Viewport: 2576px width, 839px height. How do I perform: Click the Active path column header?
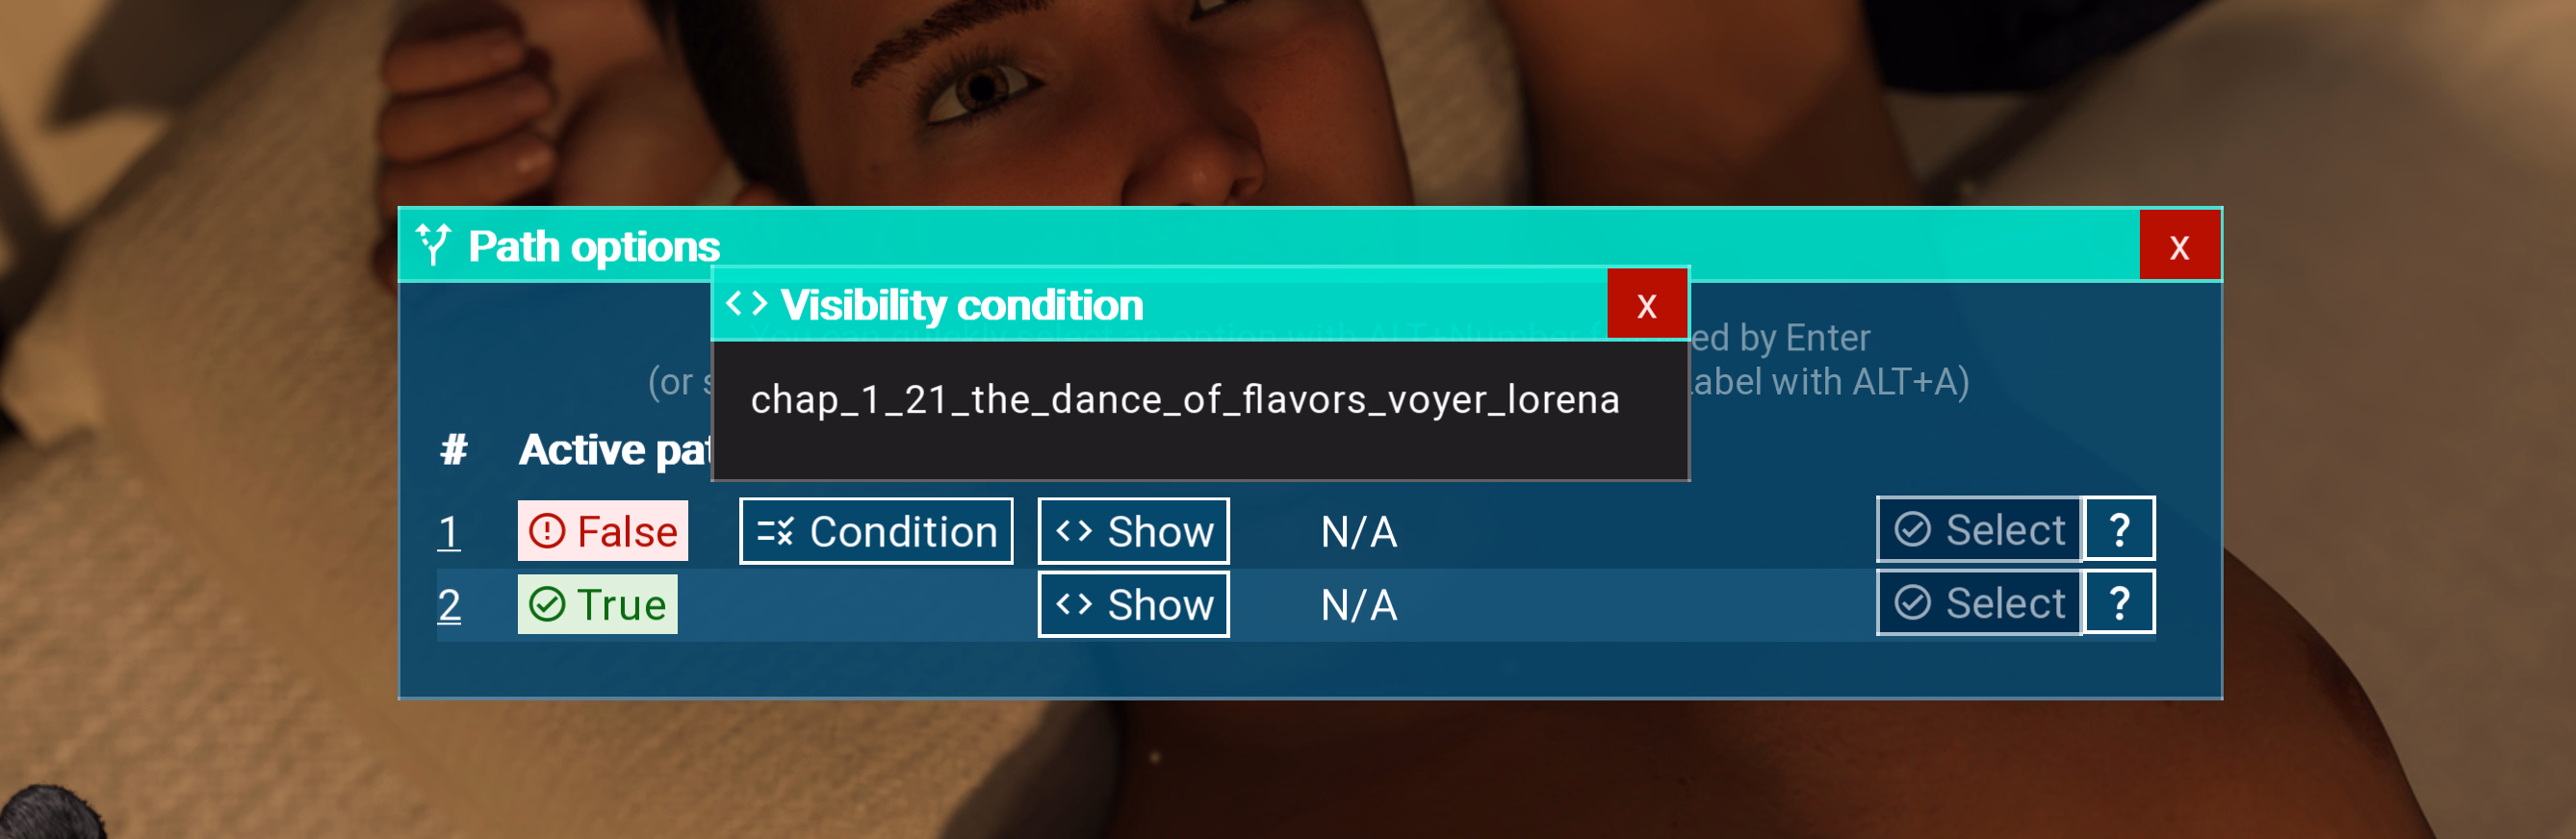pyautogui.click(x=614, y=450)
